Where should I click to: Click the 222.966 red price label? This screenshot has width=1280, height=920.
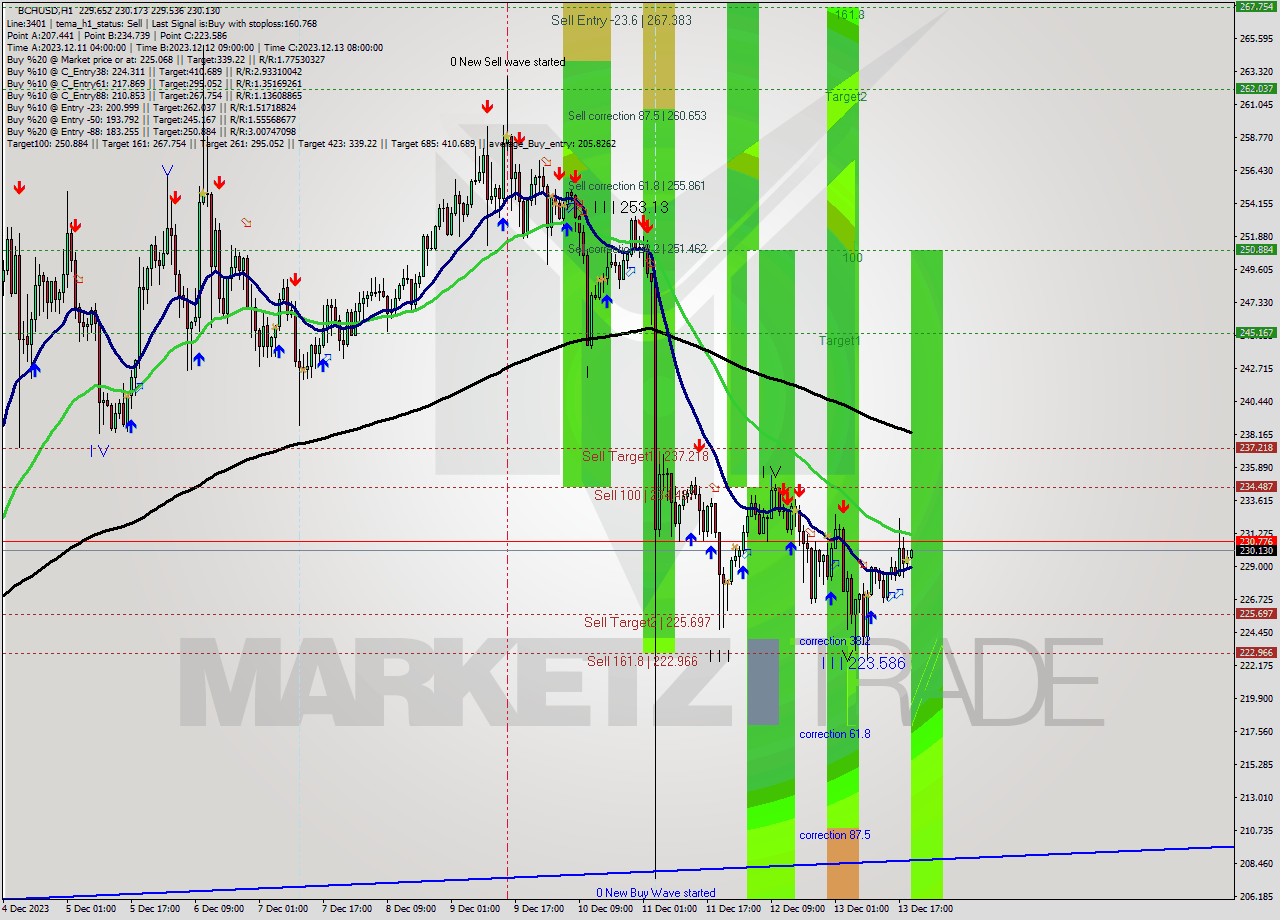pos(1256,653)
